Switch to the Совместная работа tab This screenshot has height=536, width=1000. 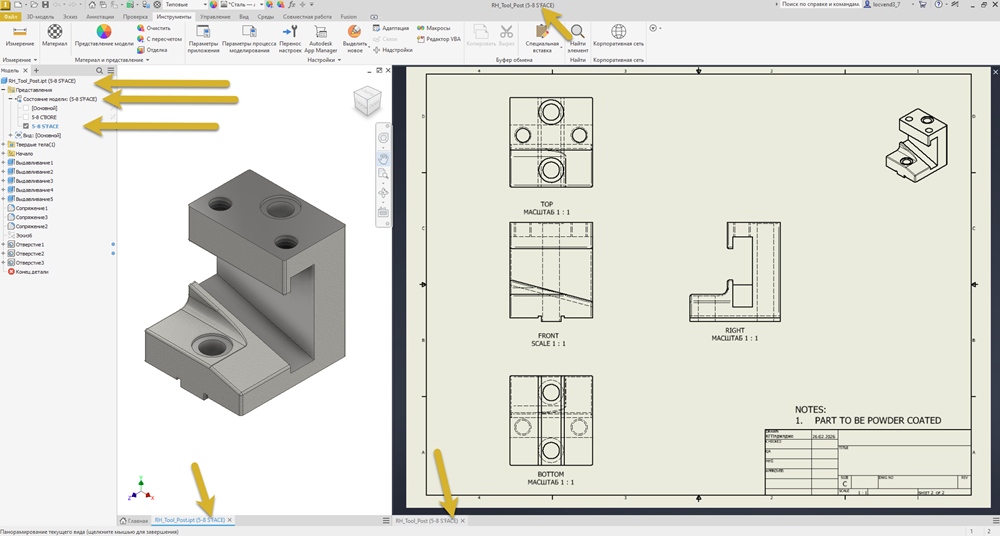(x=307, y=17)
